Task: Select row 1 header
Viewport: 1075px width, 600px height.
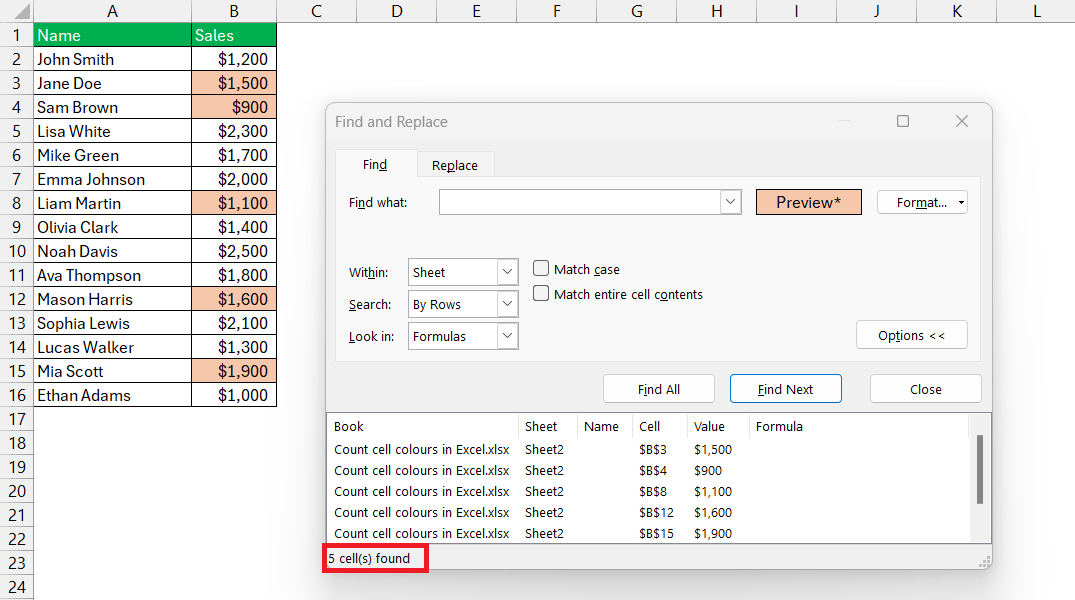Action: tap(16, 35)
